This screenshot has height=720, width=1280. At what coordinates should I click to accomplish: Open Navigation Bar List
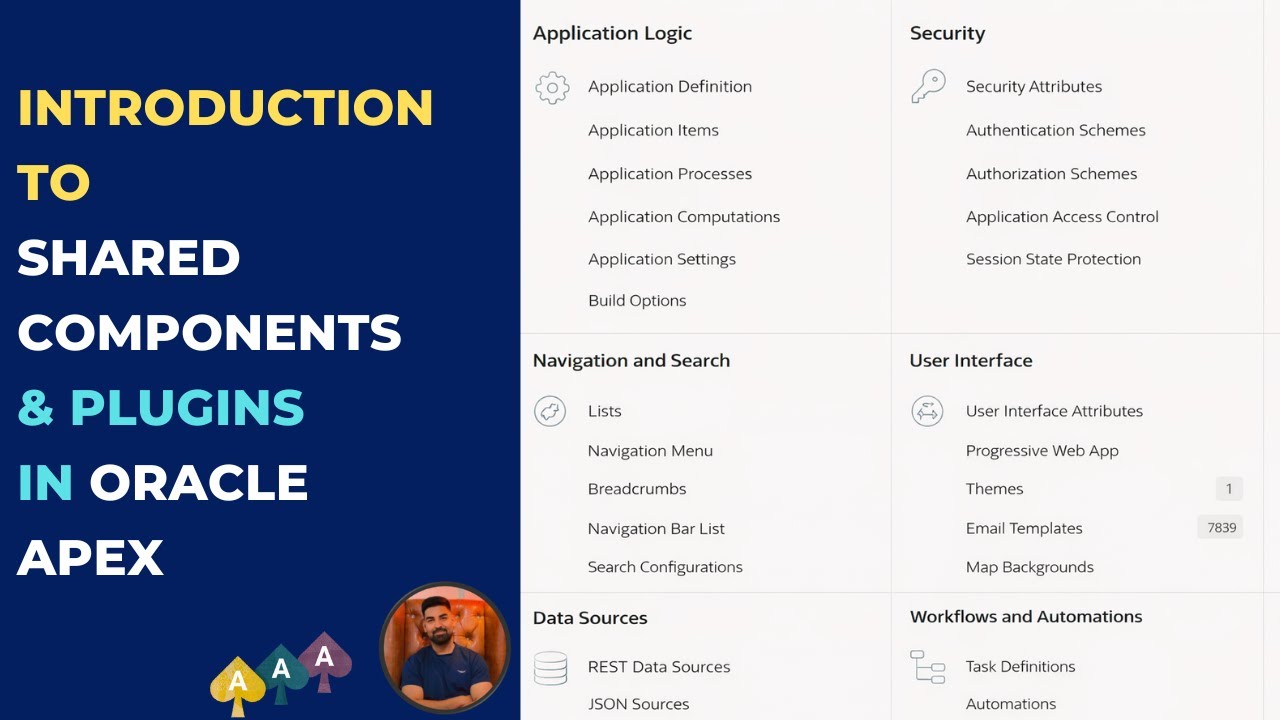(x=656, y=529)
